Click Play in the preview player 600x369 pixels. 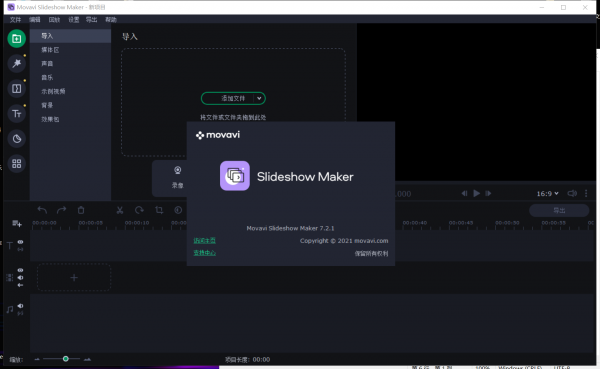(476, 193)
